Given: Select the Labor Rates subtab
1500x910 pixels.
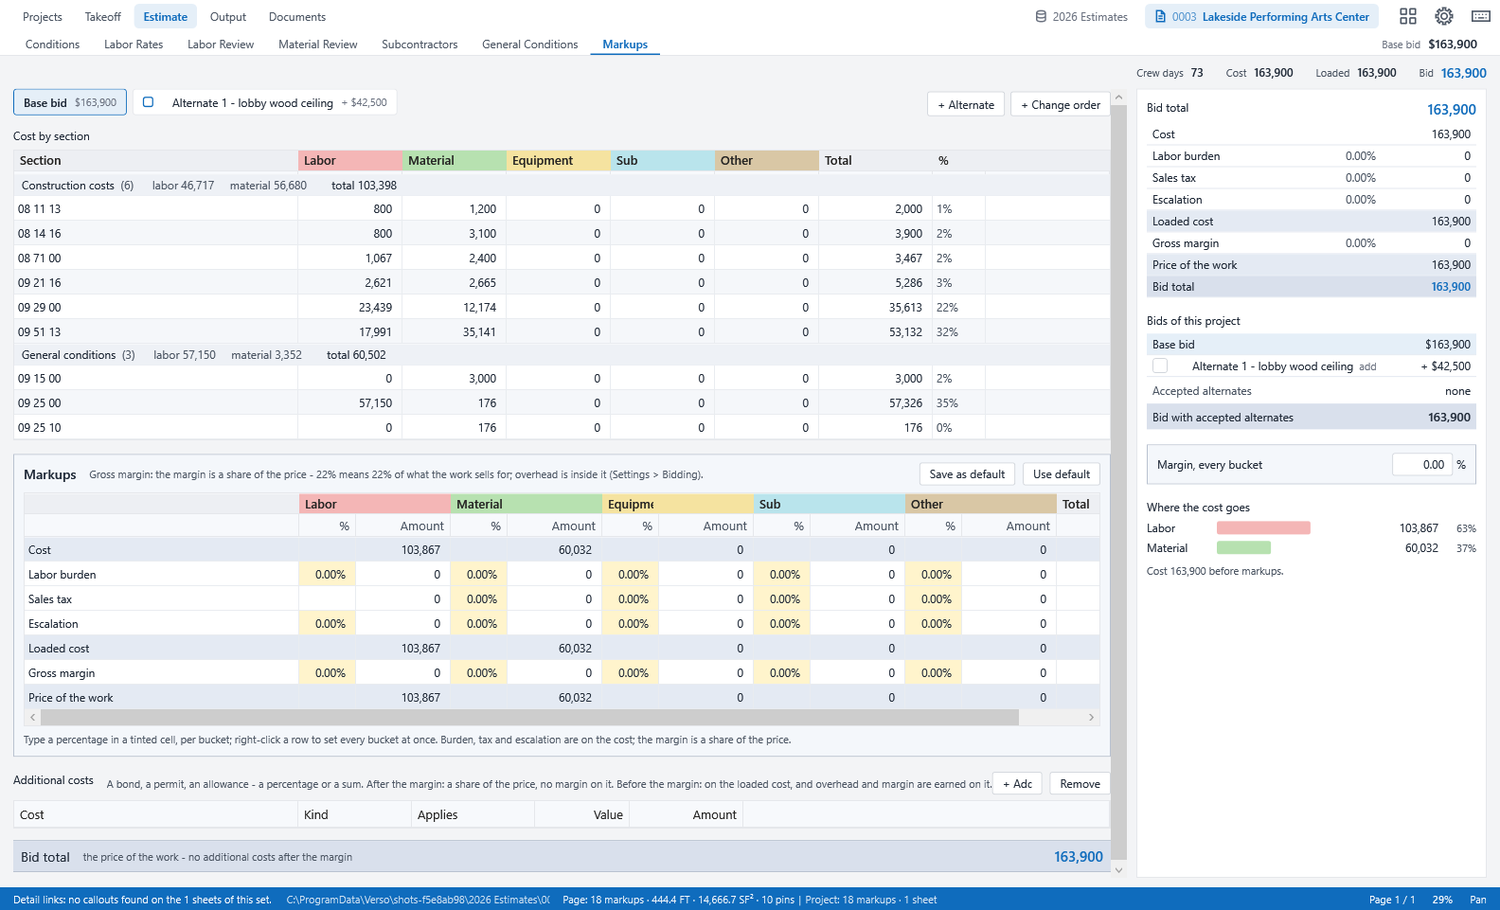Looking at the screenshot, I should (133, 44).
